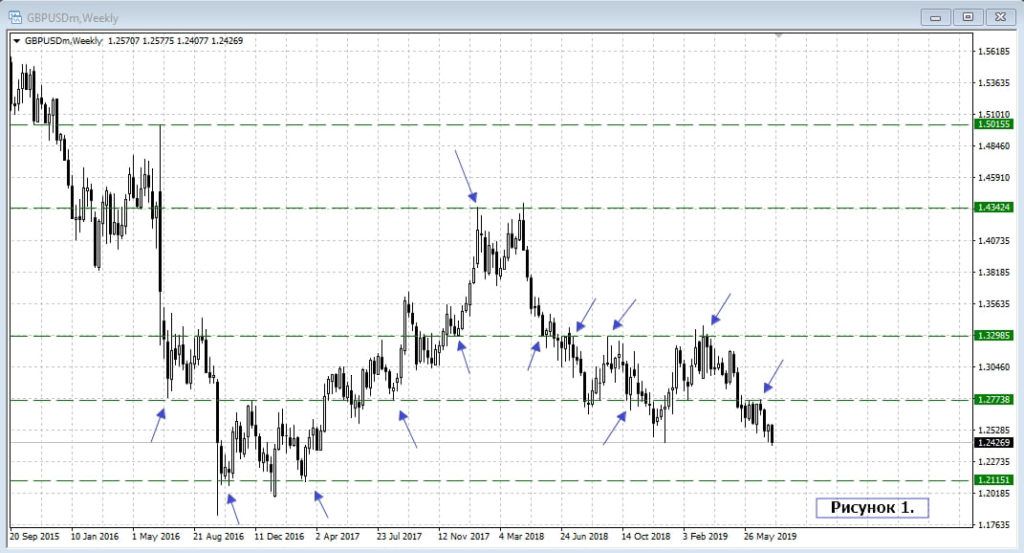The image size is (1024, 553).
Task: Click the chart window icon in title bar
Action: pyautogui.click(x=15, y=16)
